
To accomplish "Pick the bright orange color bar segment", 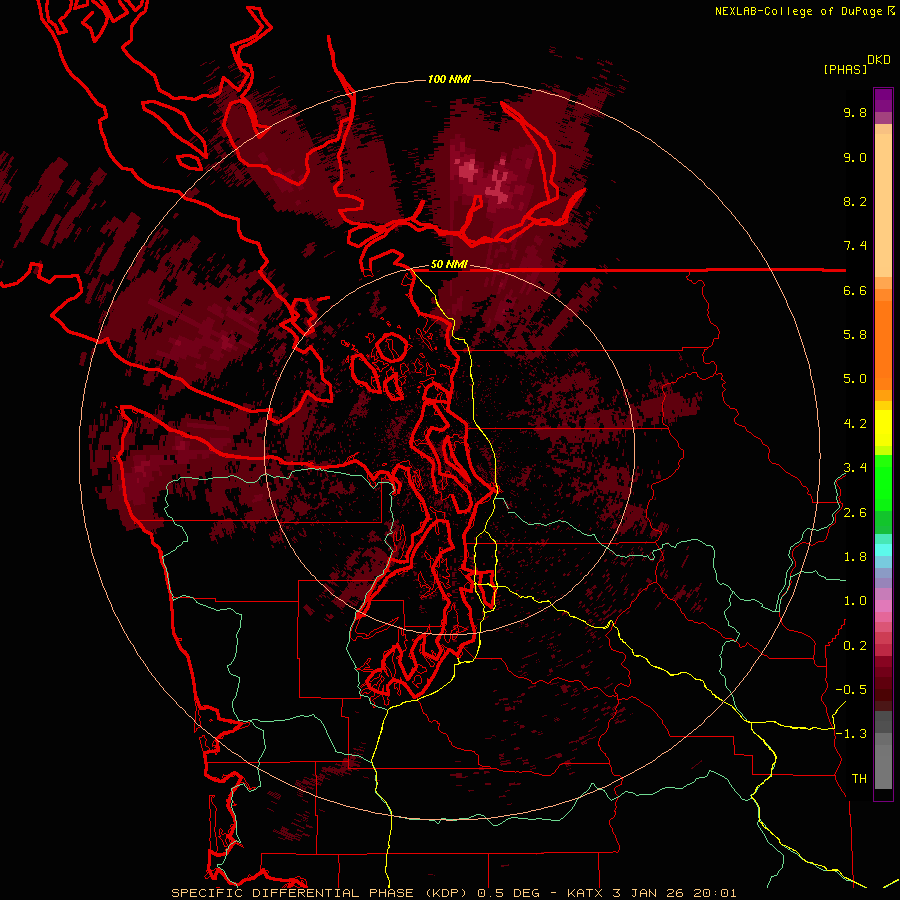I will pos(883,344).
